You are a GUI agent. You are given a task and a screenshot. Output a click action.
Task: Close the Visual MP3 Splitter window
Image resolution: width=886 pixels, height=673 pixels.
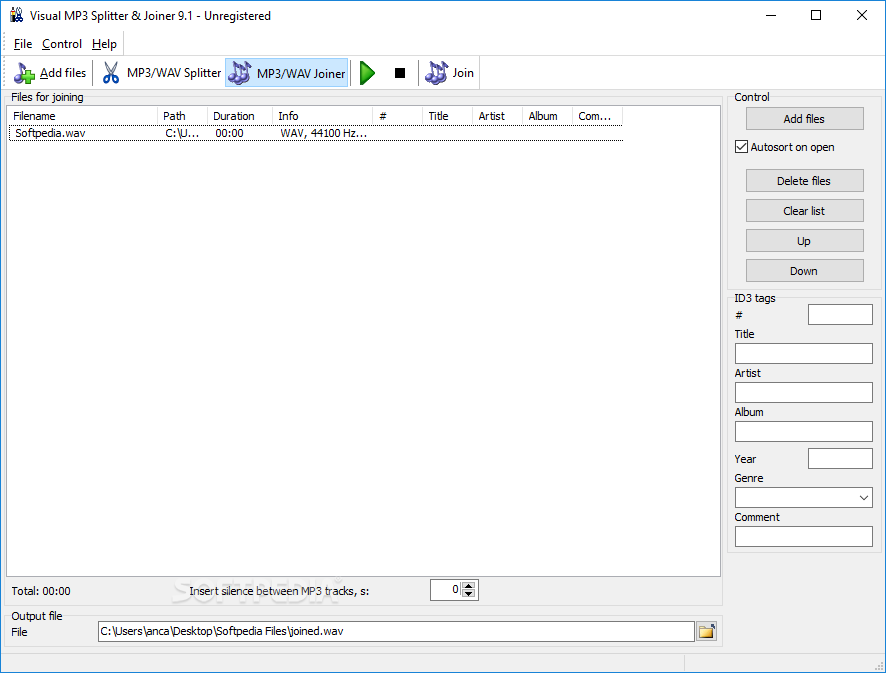[x=862, y=15]
